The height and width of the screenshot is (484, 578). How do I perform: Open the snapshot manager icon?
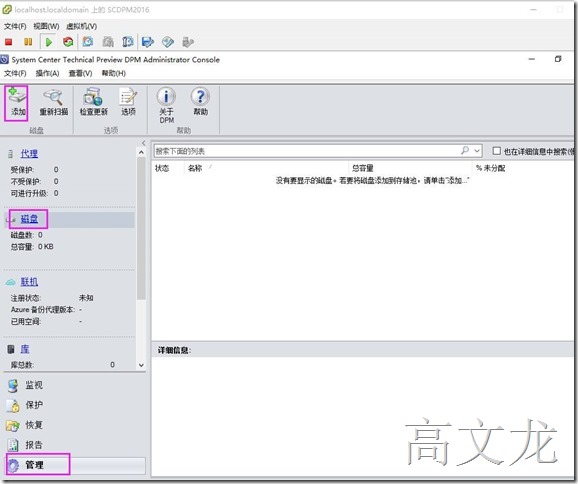[128, 42]
